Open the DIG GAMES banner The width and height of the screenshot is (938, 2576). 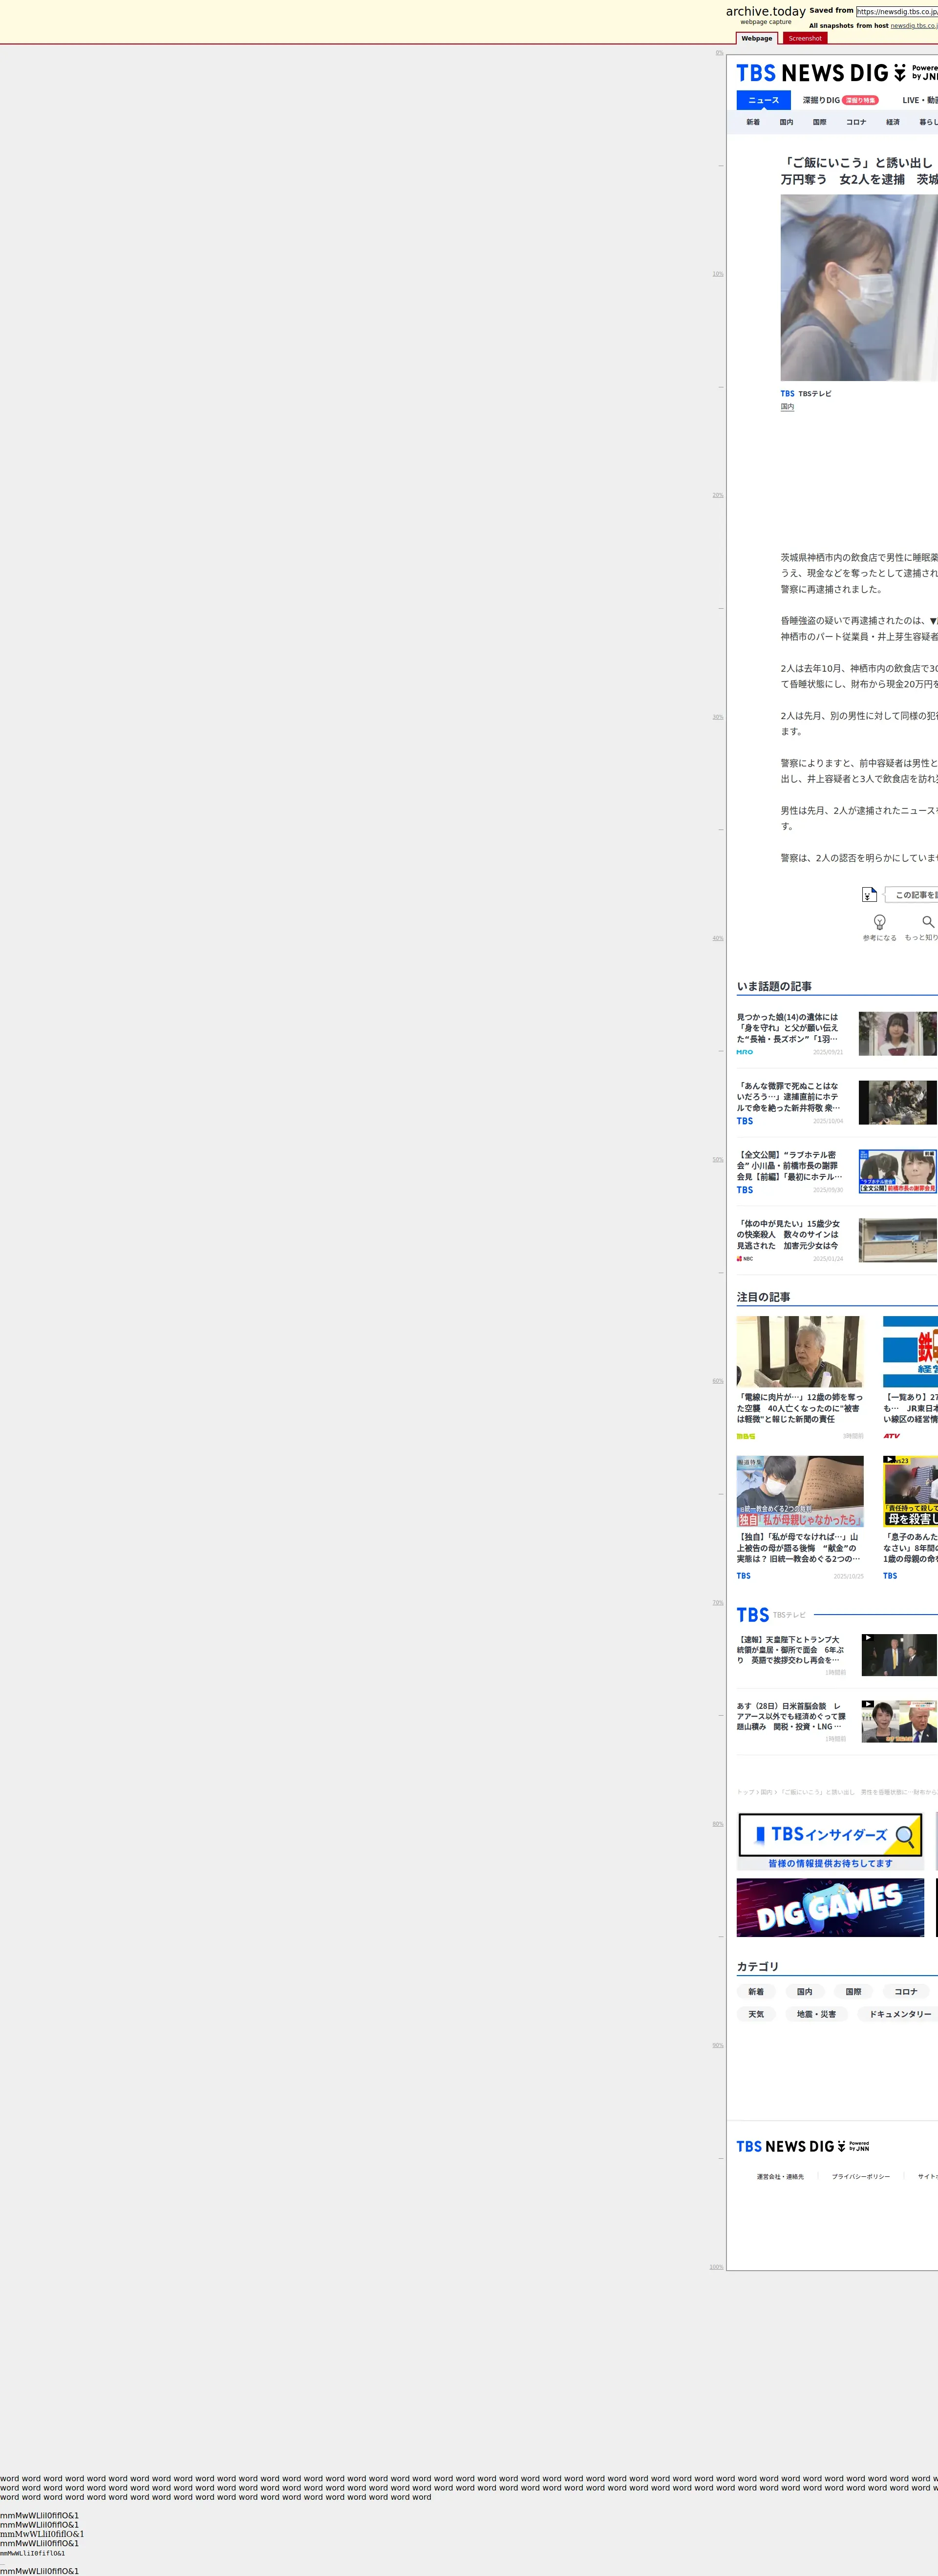click(830, 1907)
